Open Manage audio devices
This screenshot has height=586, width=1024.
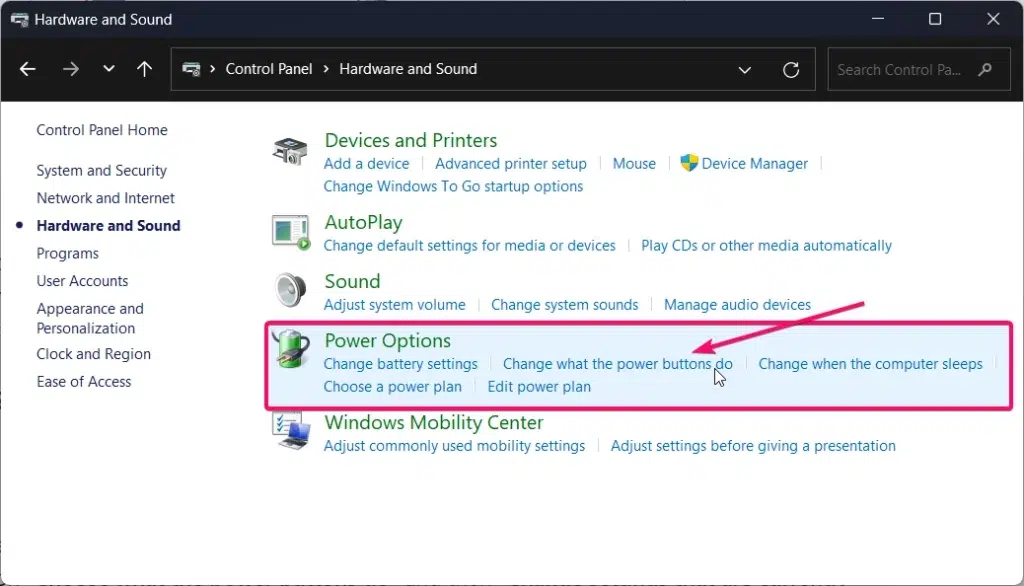tap(737, 305)
